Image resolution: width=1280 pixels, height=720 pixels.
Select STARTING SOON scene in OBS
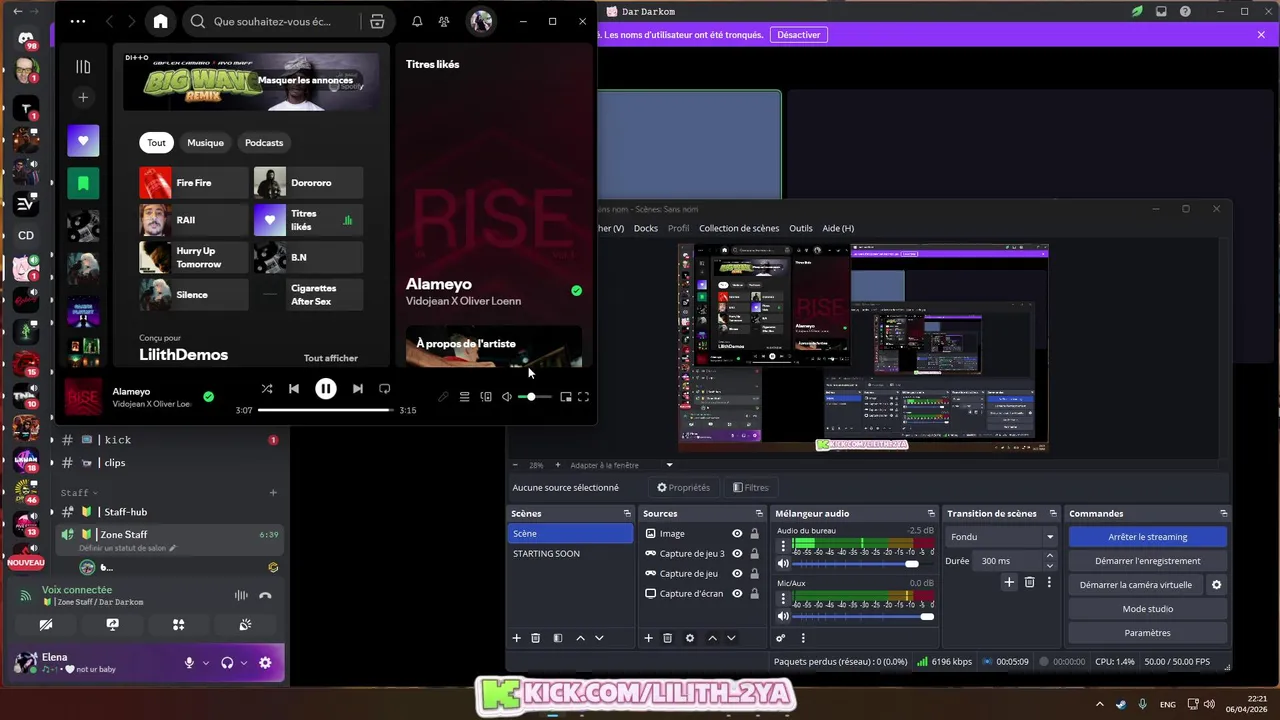[570, 554]
